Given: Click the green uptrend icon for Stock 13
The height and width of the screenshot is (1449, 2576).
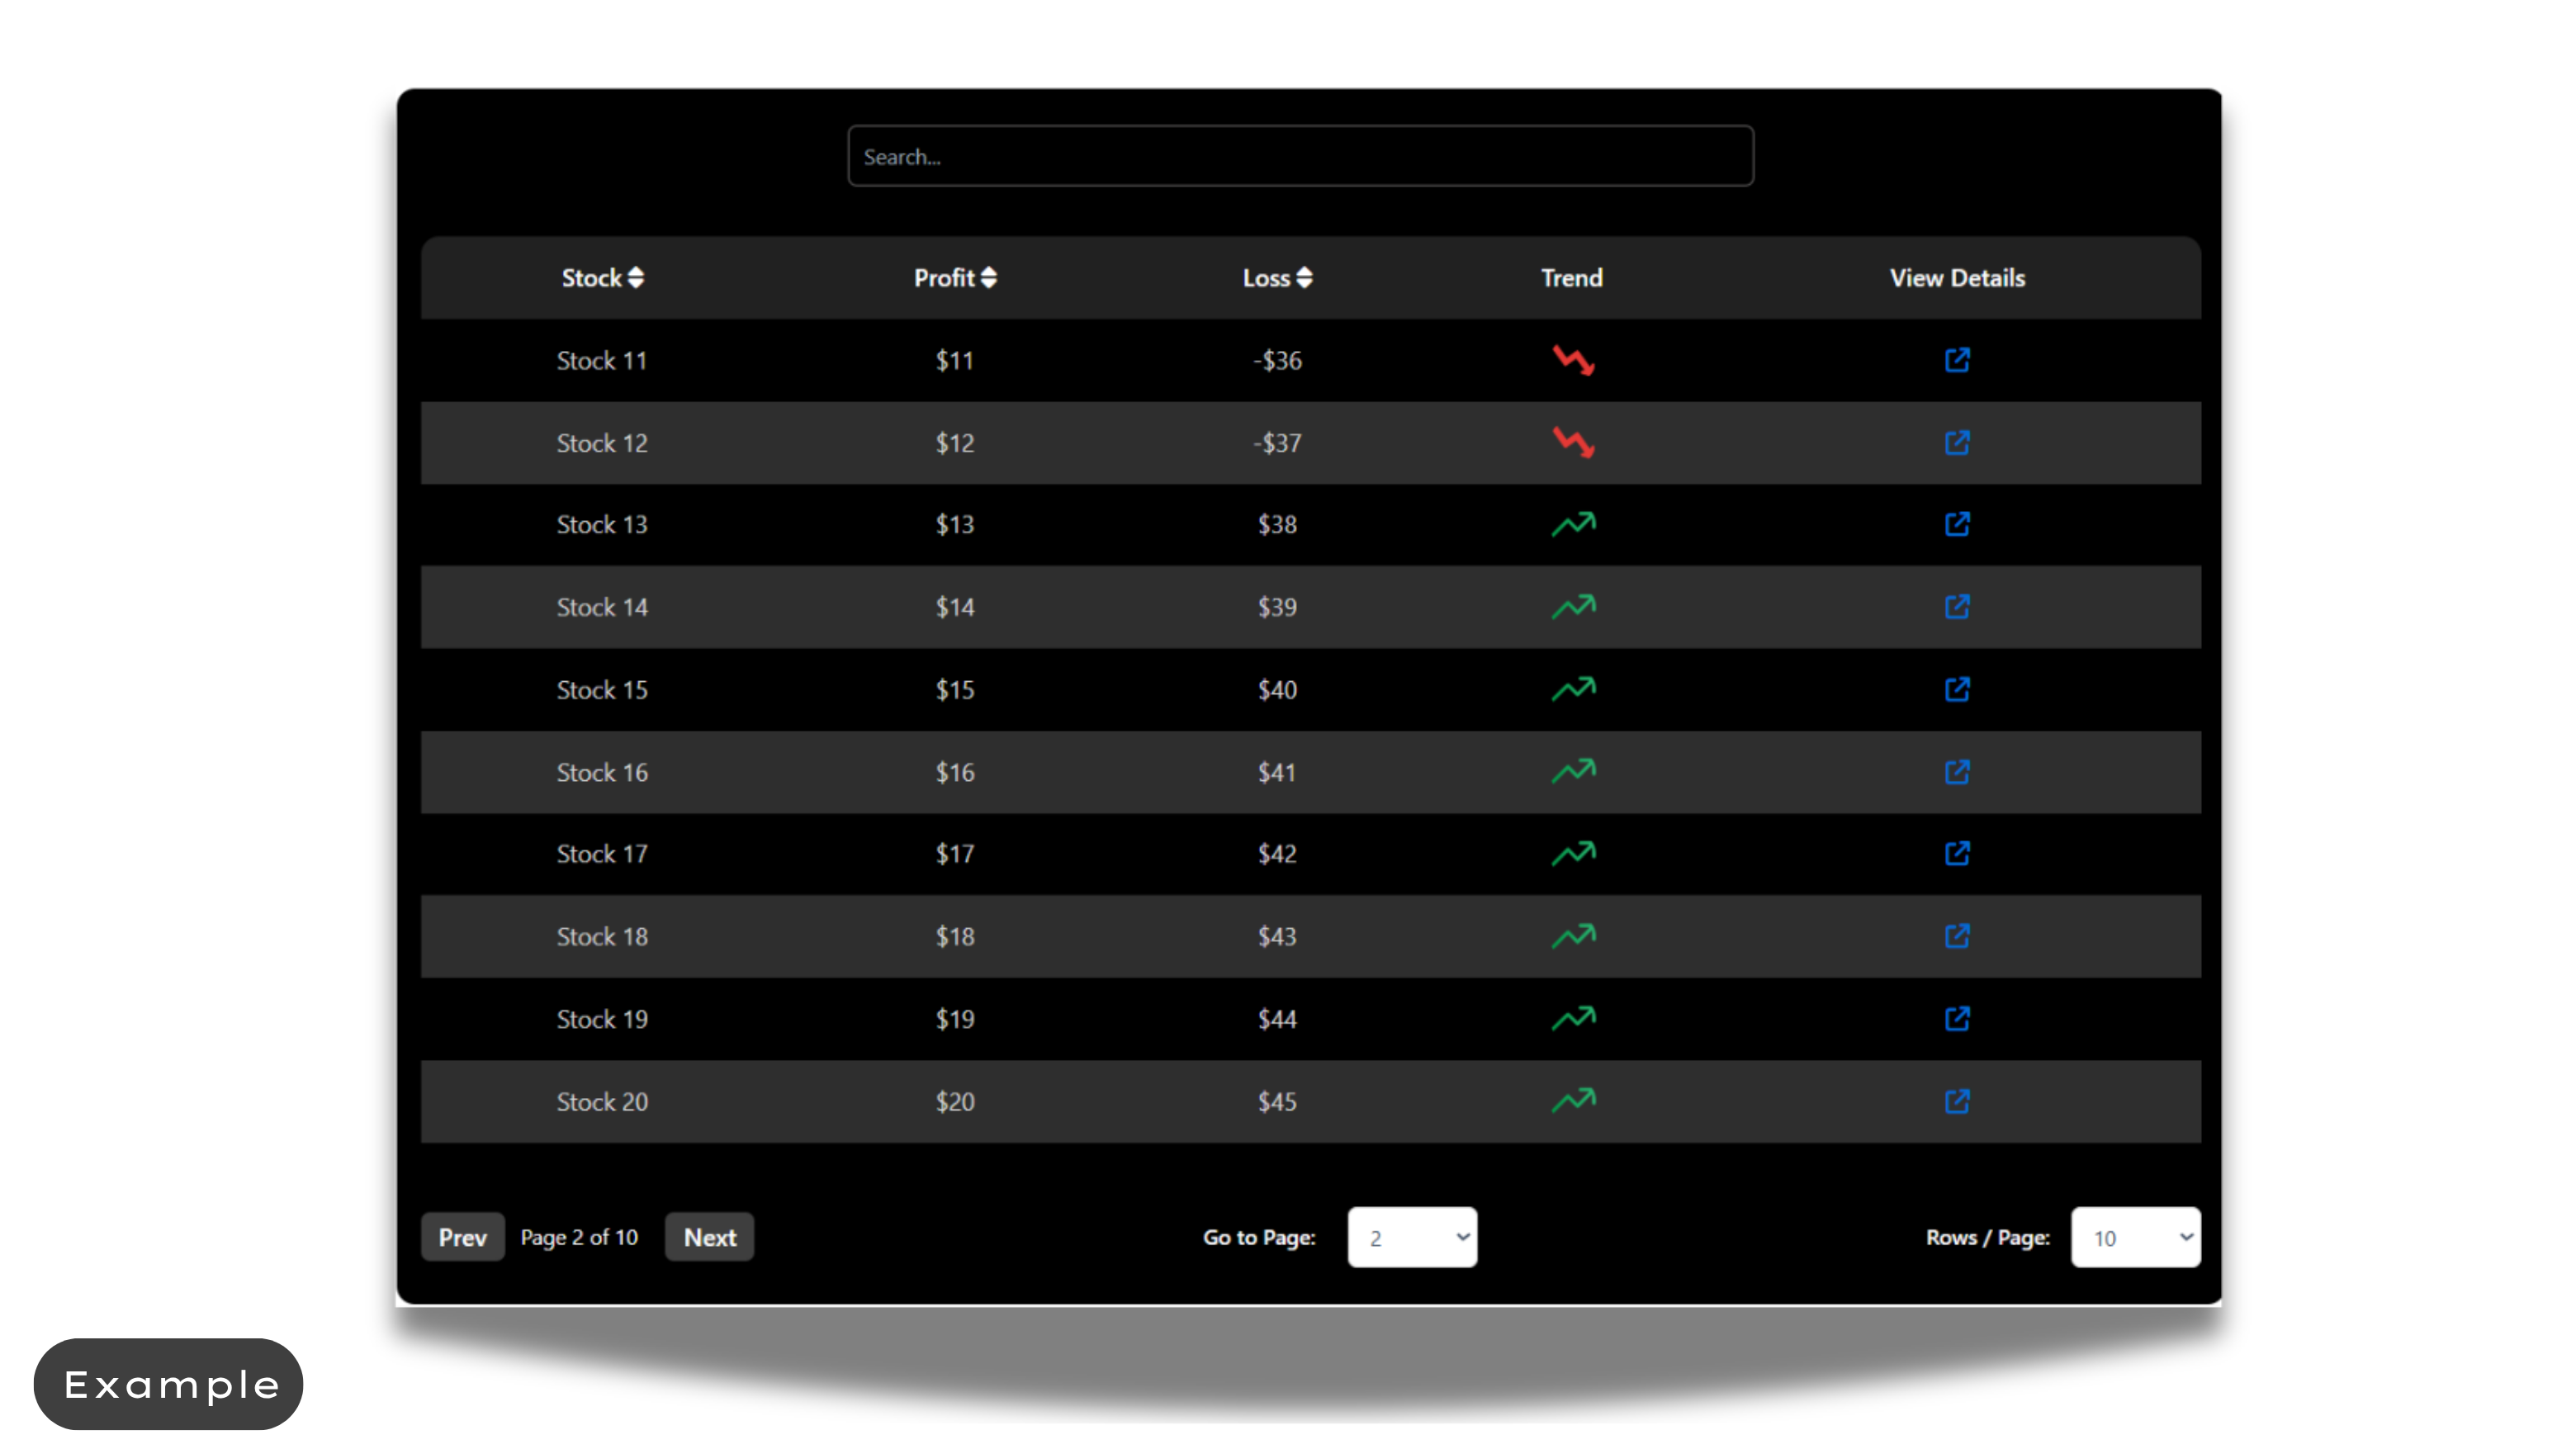Looking at the screenshot, I should 1573,524.
